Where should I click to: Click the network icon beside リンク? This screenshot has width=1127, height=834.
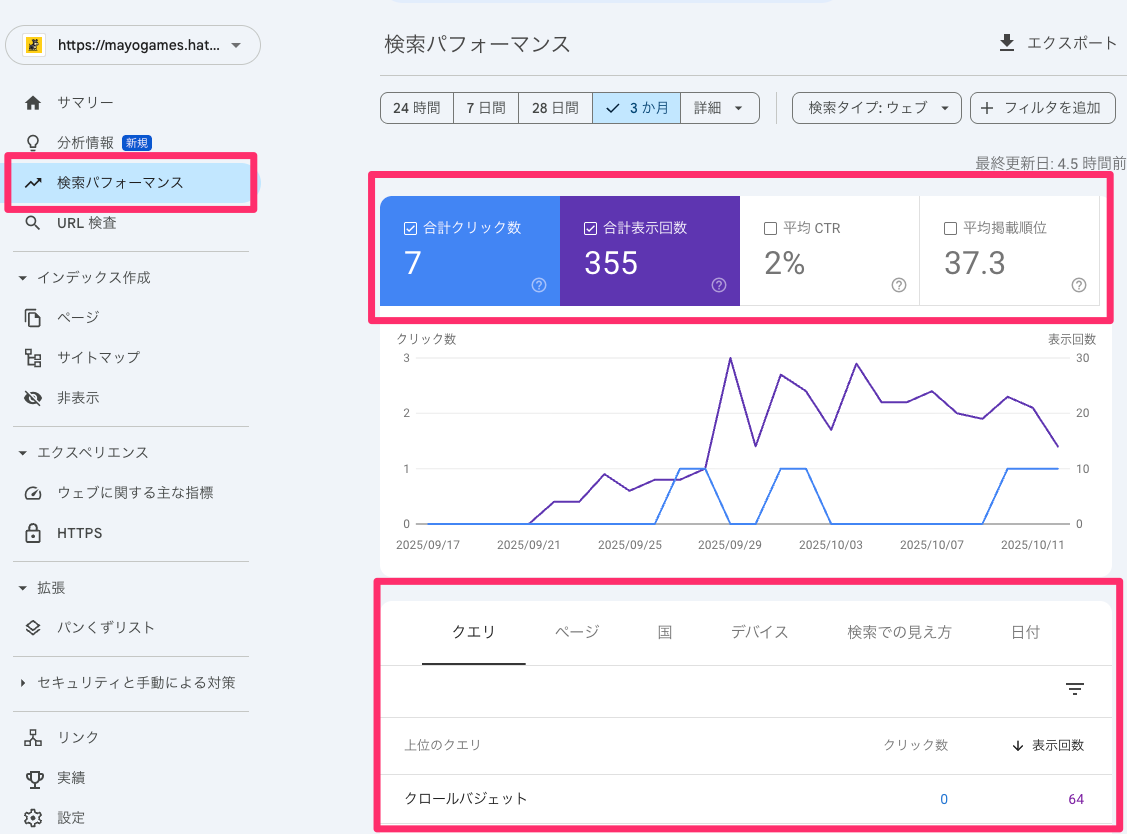point(33,737)
